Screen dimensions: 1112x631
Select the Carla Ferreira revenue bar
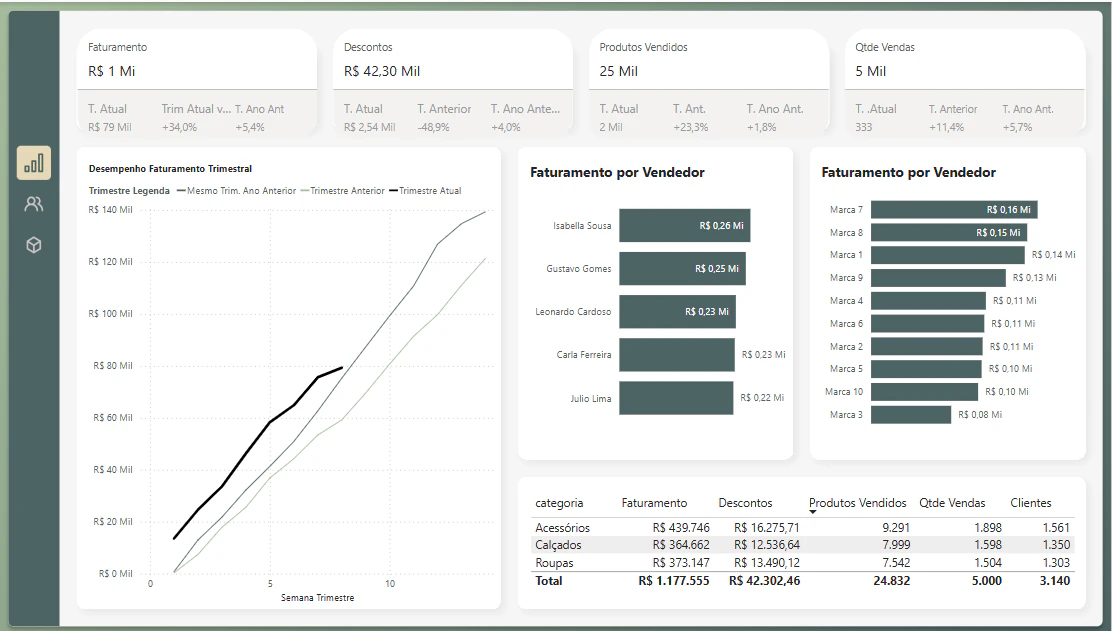pyautogui.click(x=677, y=354)
